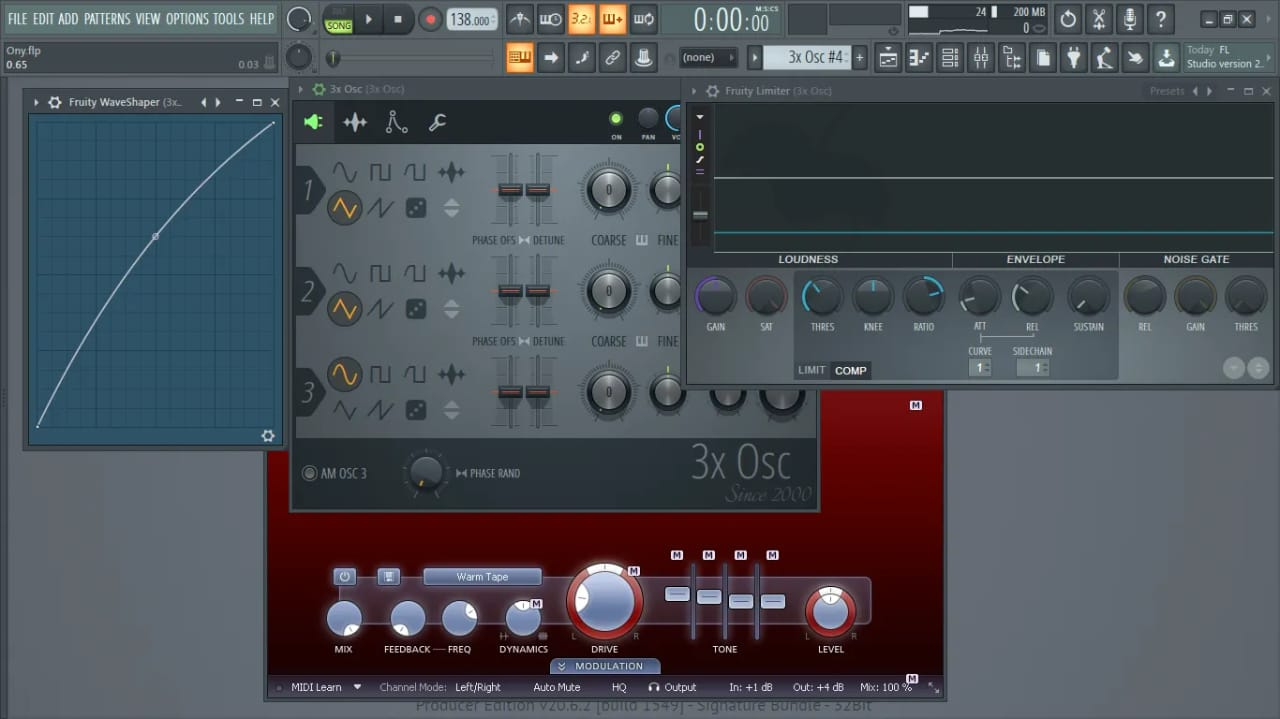Click the MIDI Learn dropdown arrow

click(357, 687)
